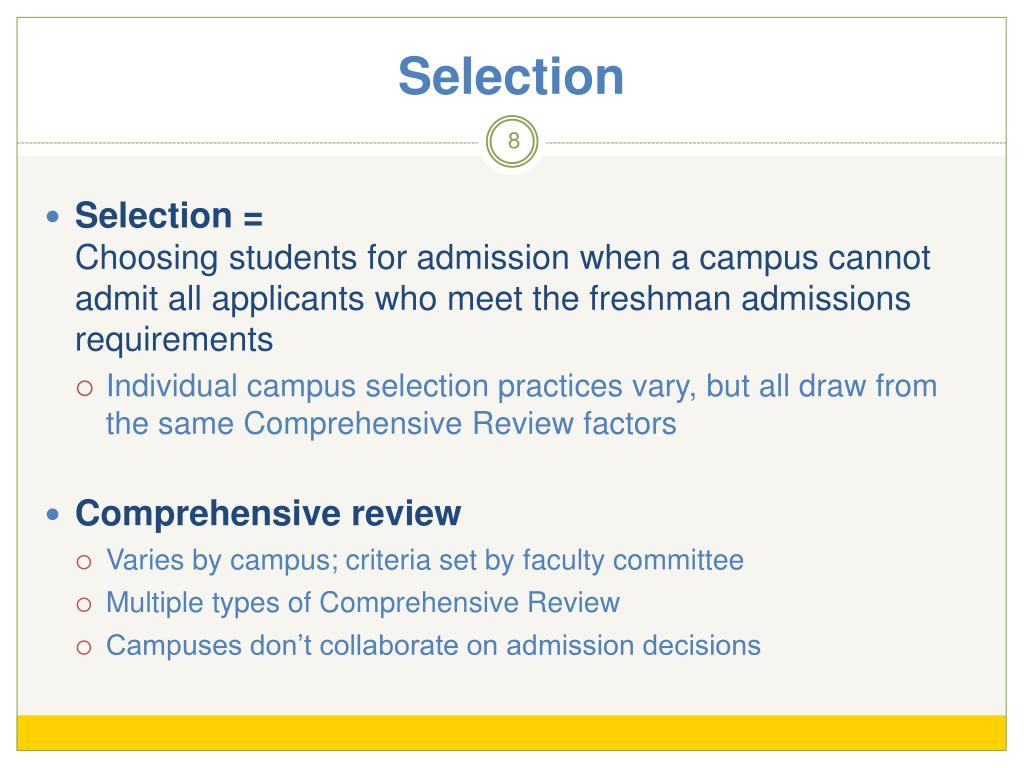Click the hollow bullet before 'Individual campus selection'
This screenshot has height=768, width=1024.
84,389
